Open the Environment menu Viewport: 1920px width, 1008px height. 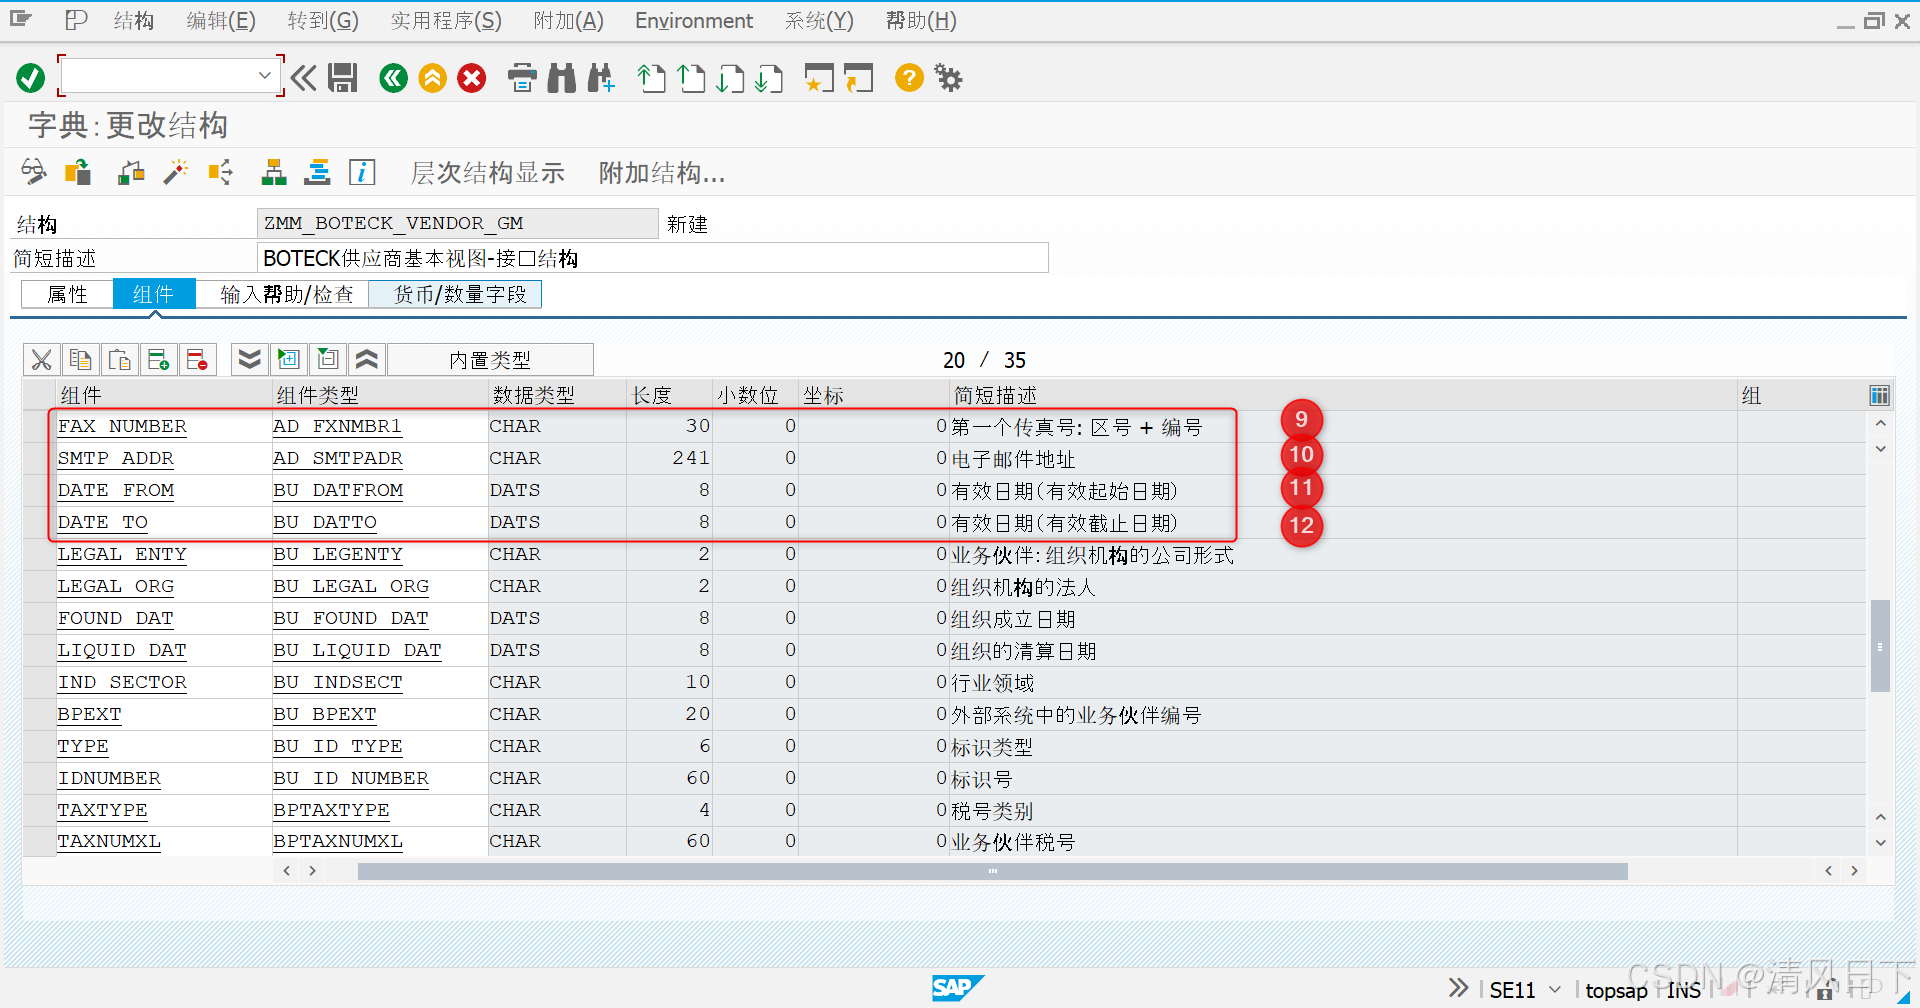693,20
